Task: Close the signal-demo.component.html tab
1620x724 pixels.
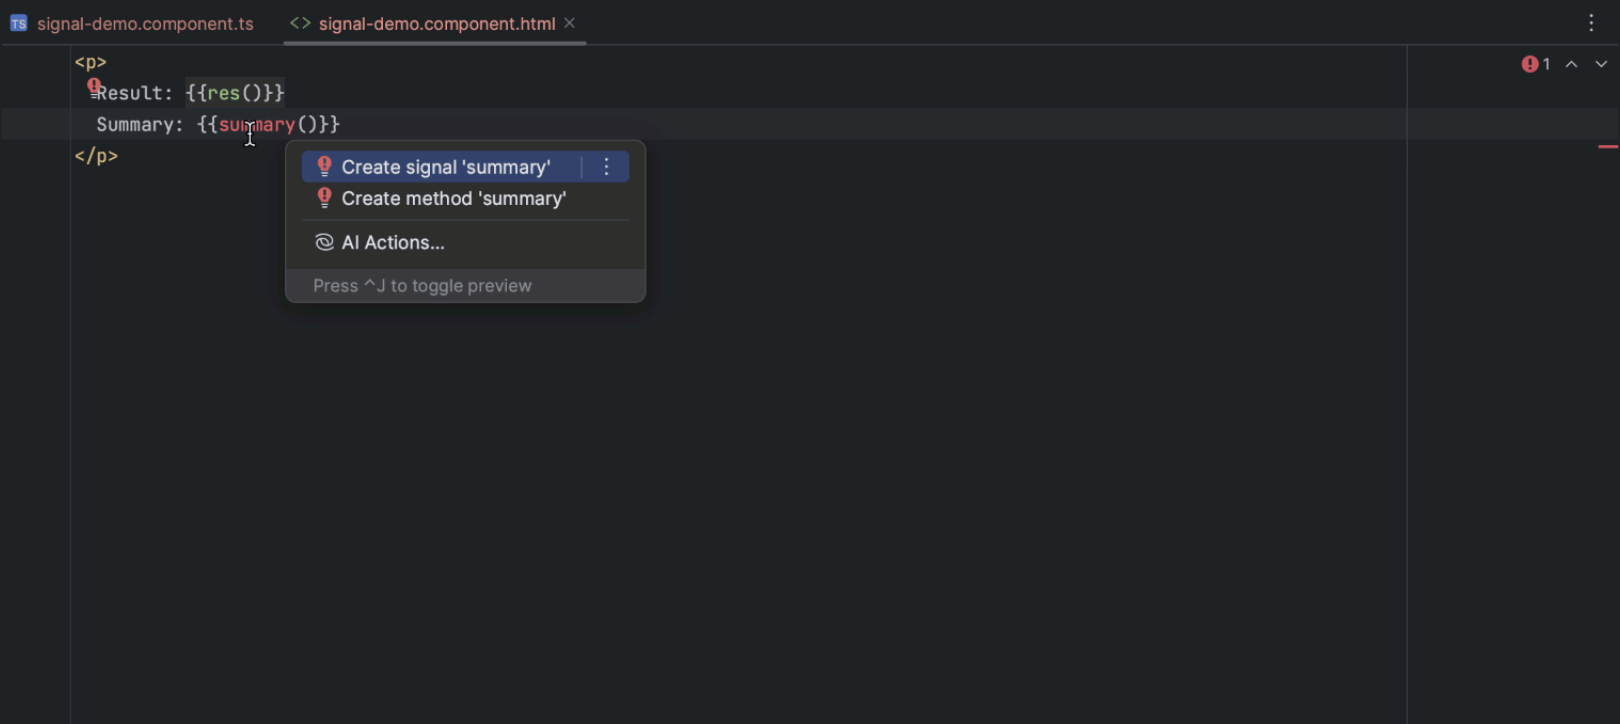Action: pyautogui.click(x=569, y=23)
